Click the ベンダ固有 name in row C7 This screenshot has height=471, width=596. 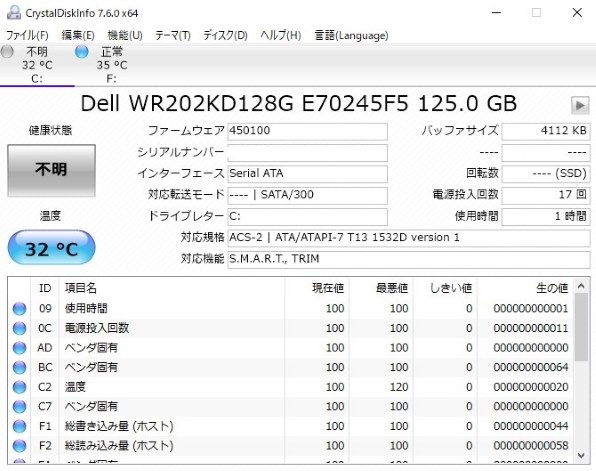pos(91,406)
